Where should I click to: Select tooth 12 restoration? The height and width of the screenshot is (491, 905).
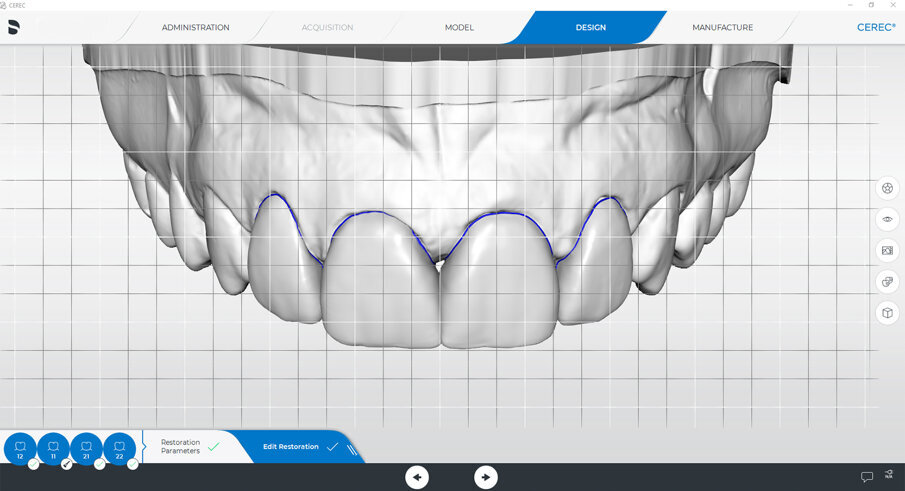click(20, 449)
